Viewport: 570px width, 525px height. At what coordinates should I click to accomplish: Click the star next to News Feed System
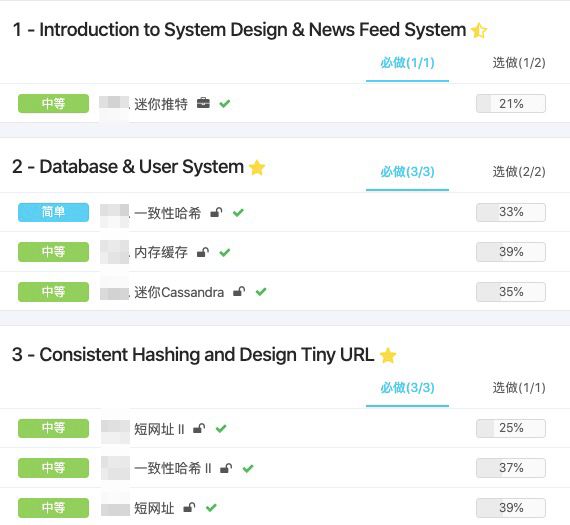click(x=479, y=30)
